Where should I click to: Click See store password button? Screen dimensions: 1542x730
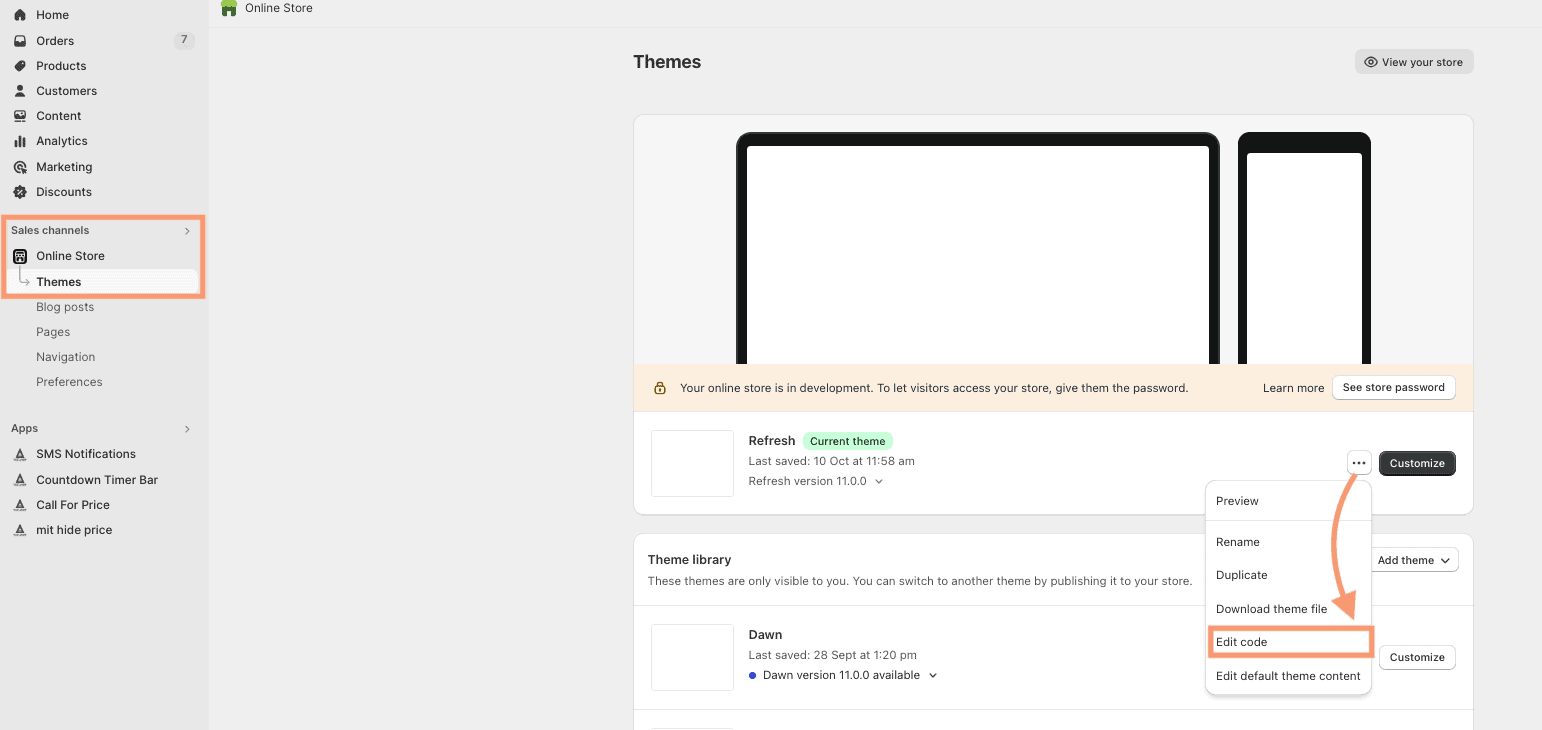[1393, 387]
